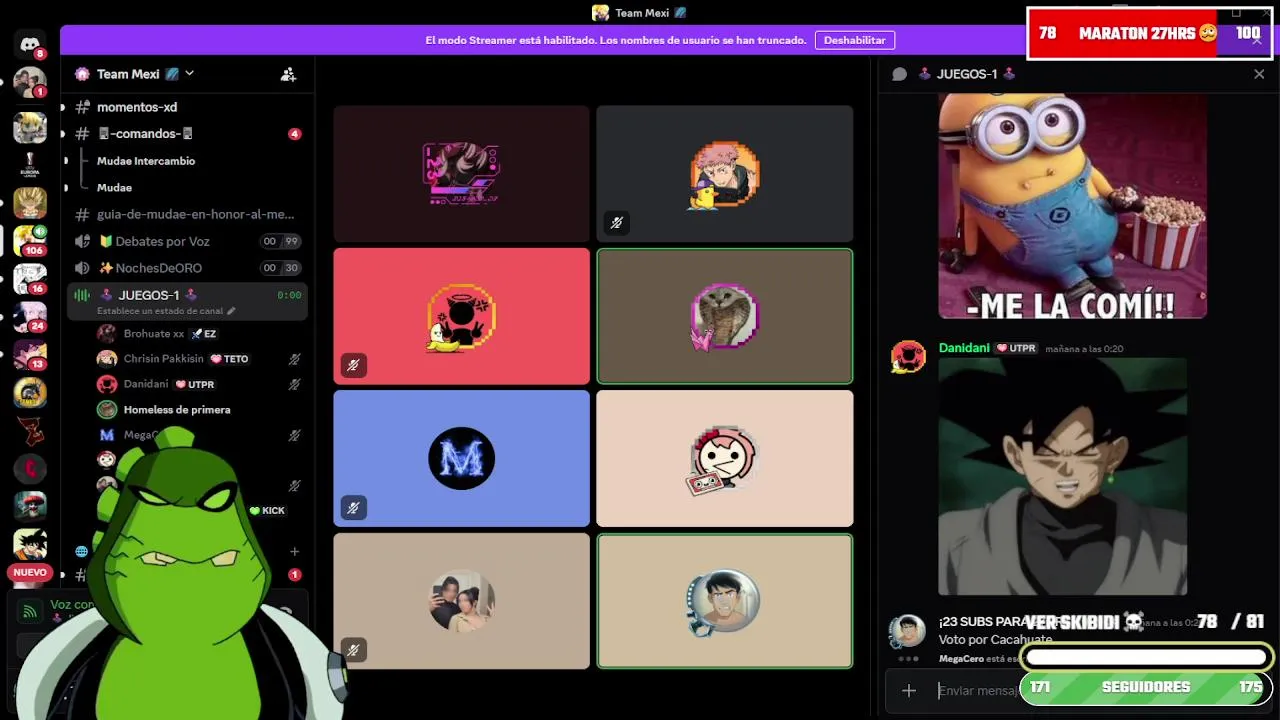The image size is (1280, 720).
Task: Click the Enviar mensaje input field
Action: click(x=980, y=690)
